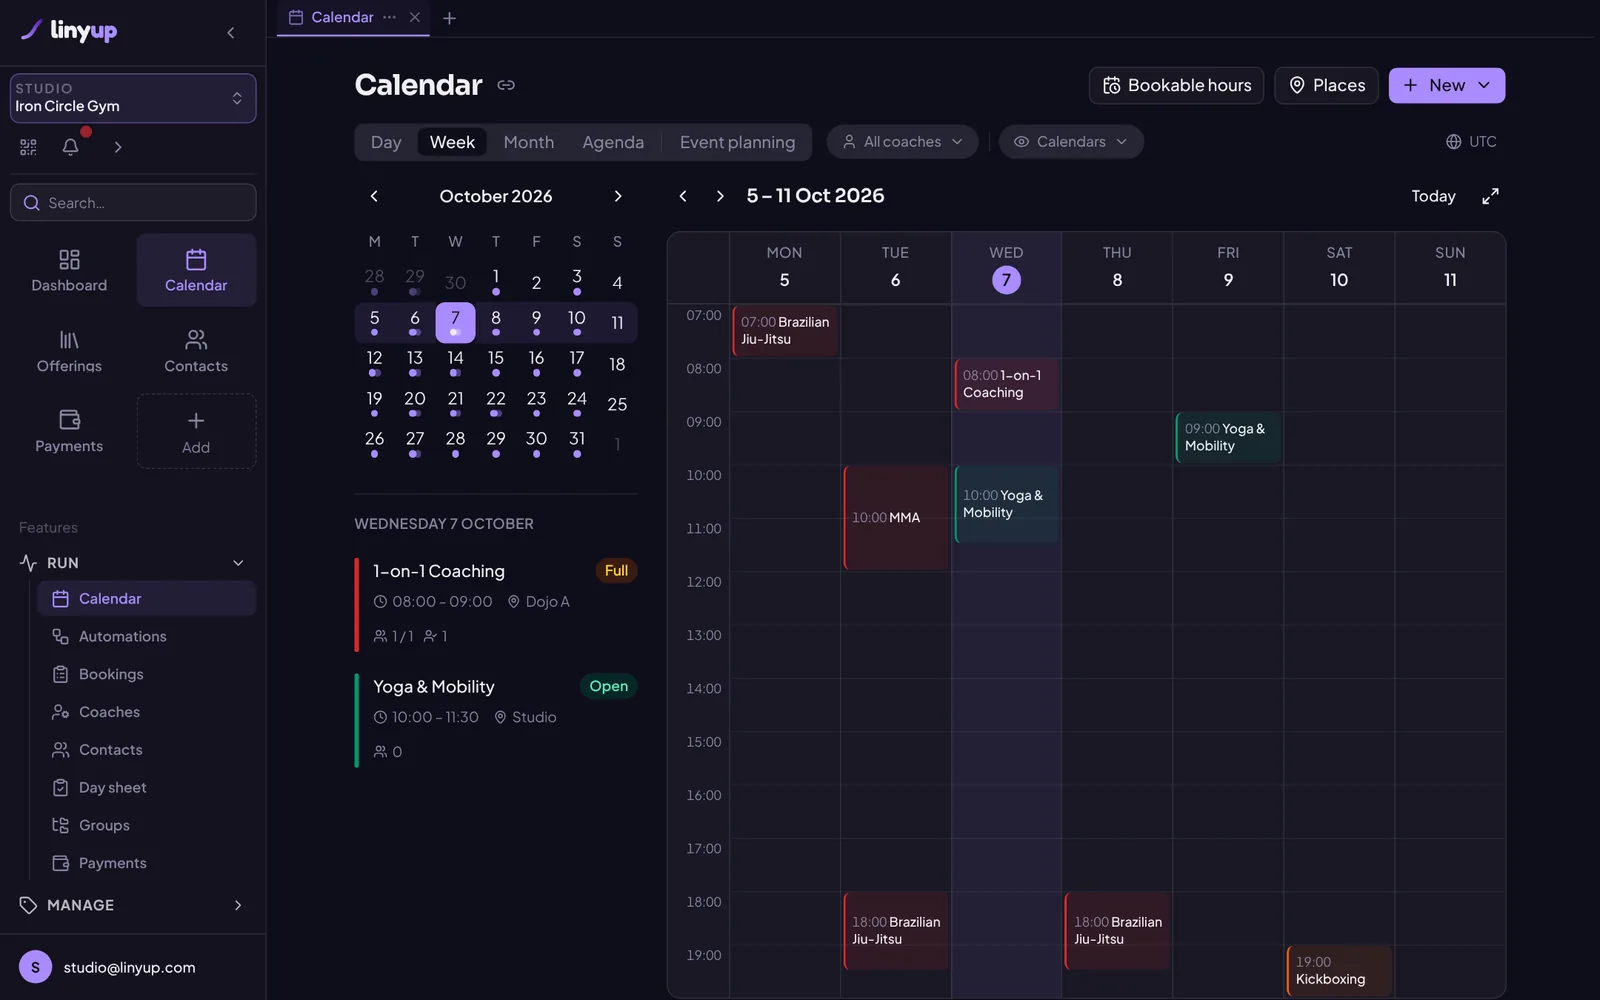Change the UTC timezone
1600x1000 pixels.
(1471, 142)
